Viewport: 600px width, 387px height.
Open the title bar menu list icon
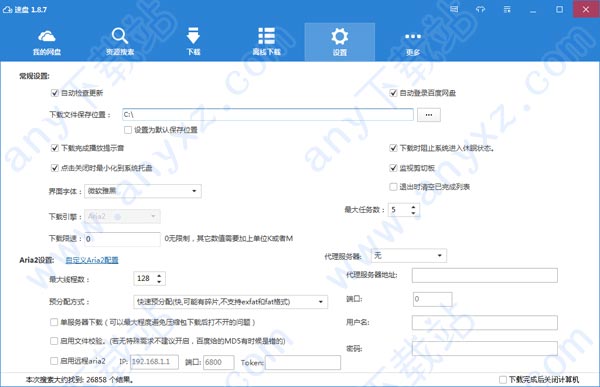[x=507, y=9]
